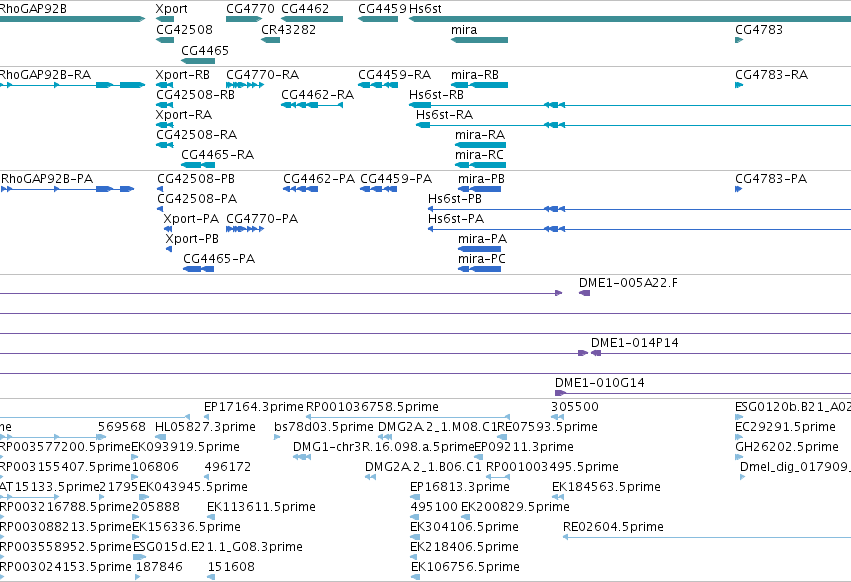Image resolution: width=851 pixels, height=582 pixels.
Task: Select the CG4770-PA protein glyph
Action: tap(245, 229)
